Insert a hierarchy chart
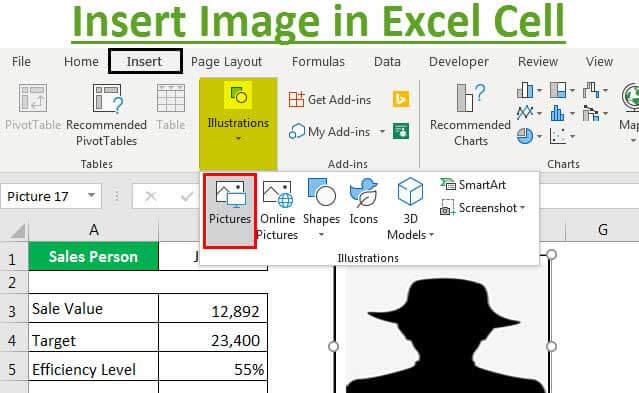Screen dimensions: 639x393 point(558,90)
